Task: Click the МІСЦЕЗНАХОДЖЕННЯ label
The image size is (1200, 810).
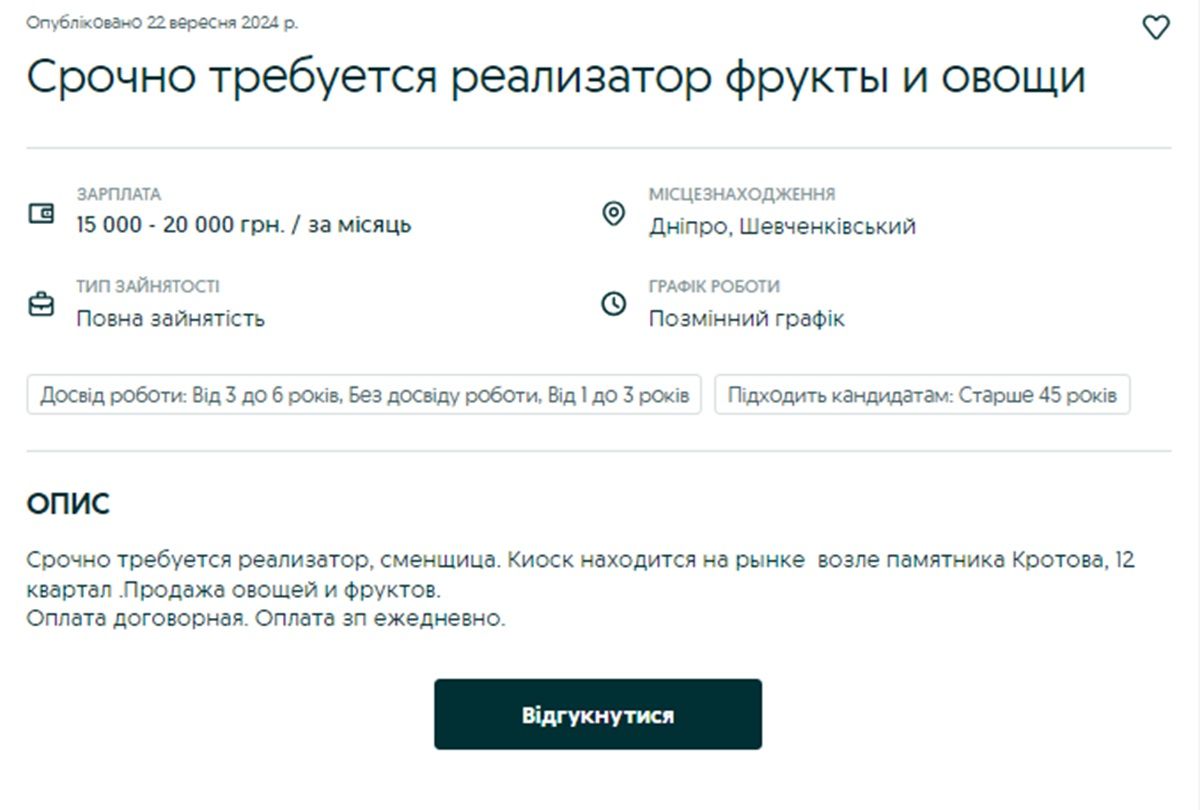Action: click(741, 194)
